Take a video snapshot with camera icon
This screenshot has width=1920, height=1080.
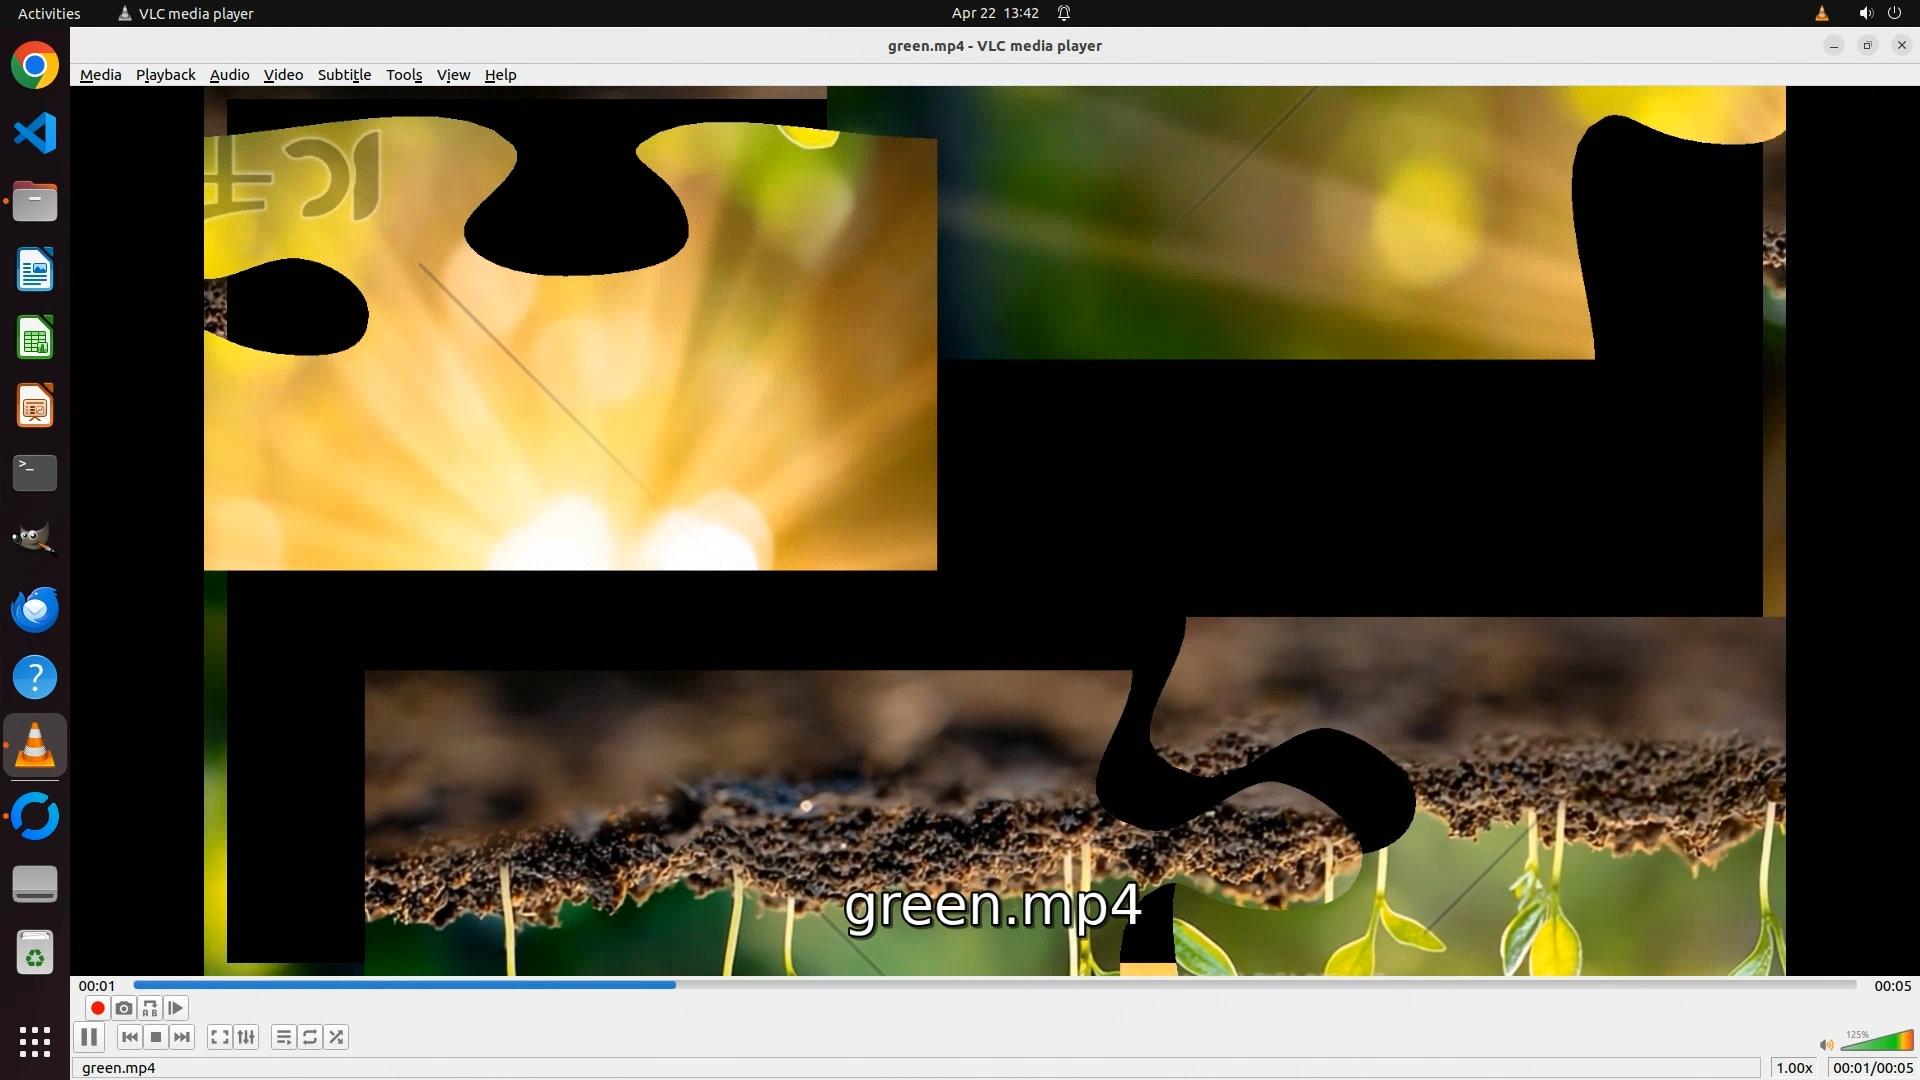click(124, 1008)
